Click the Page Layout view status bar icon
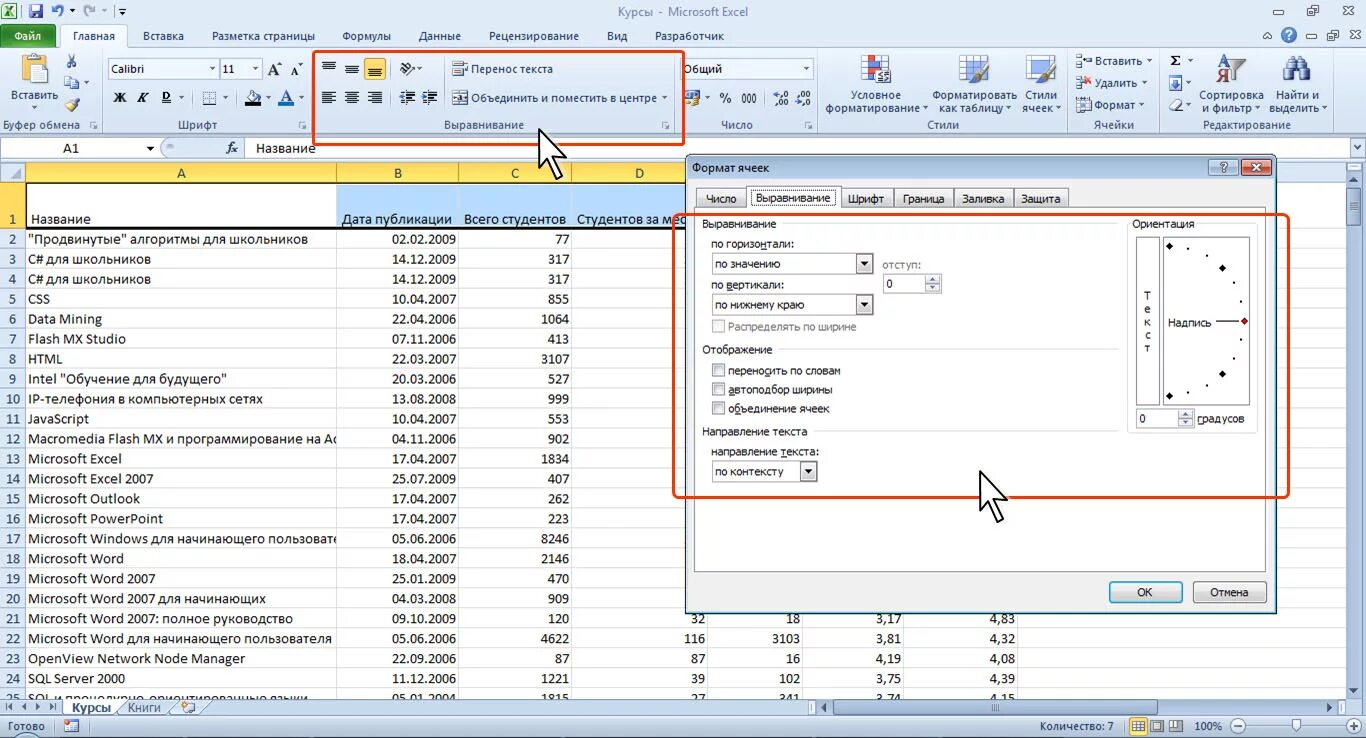 [x=1156, y=726]
